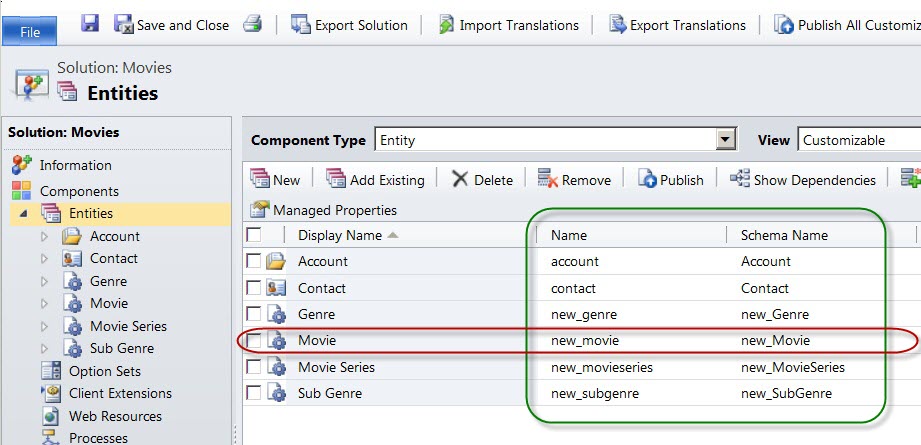Toggle the select-all header checkbox

click(x=254, y=235)
